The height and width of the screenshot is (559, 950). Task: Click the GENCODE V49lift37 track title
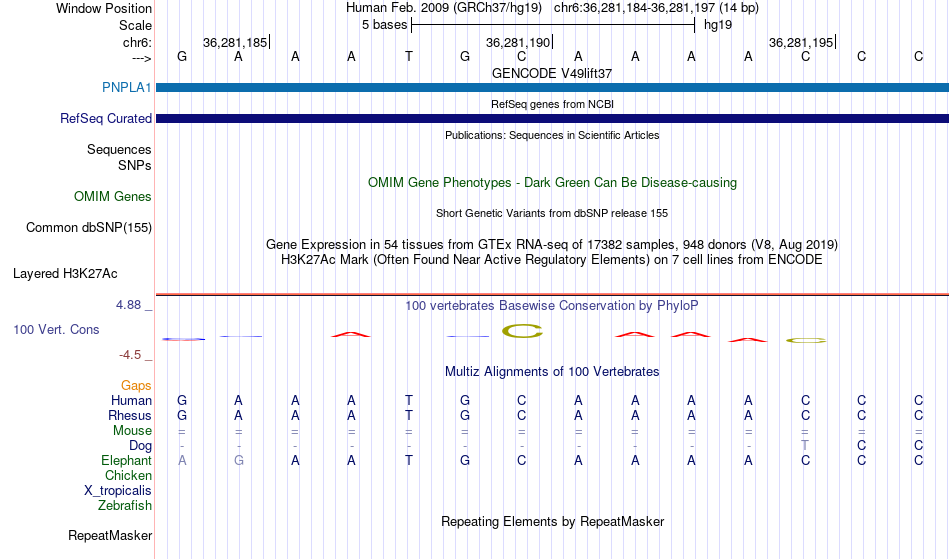point(552,73)
